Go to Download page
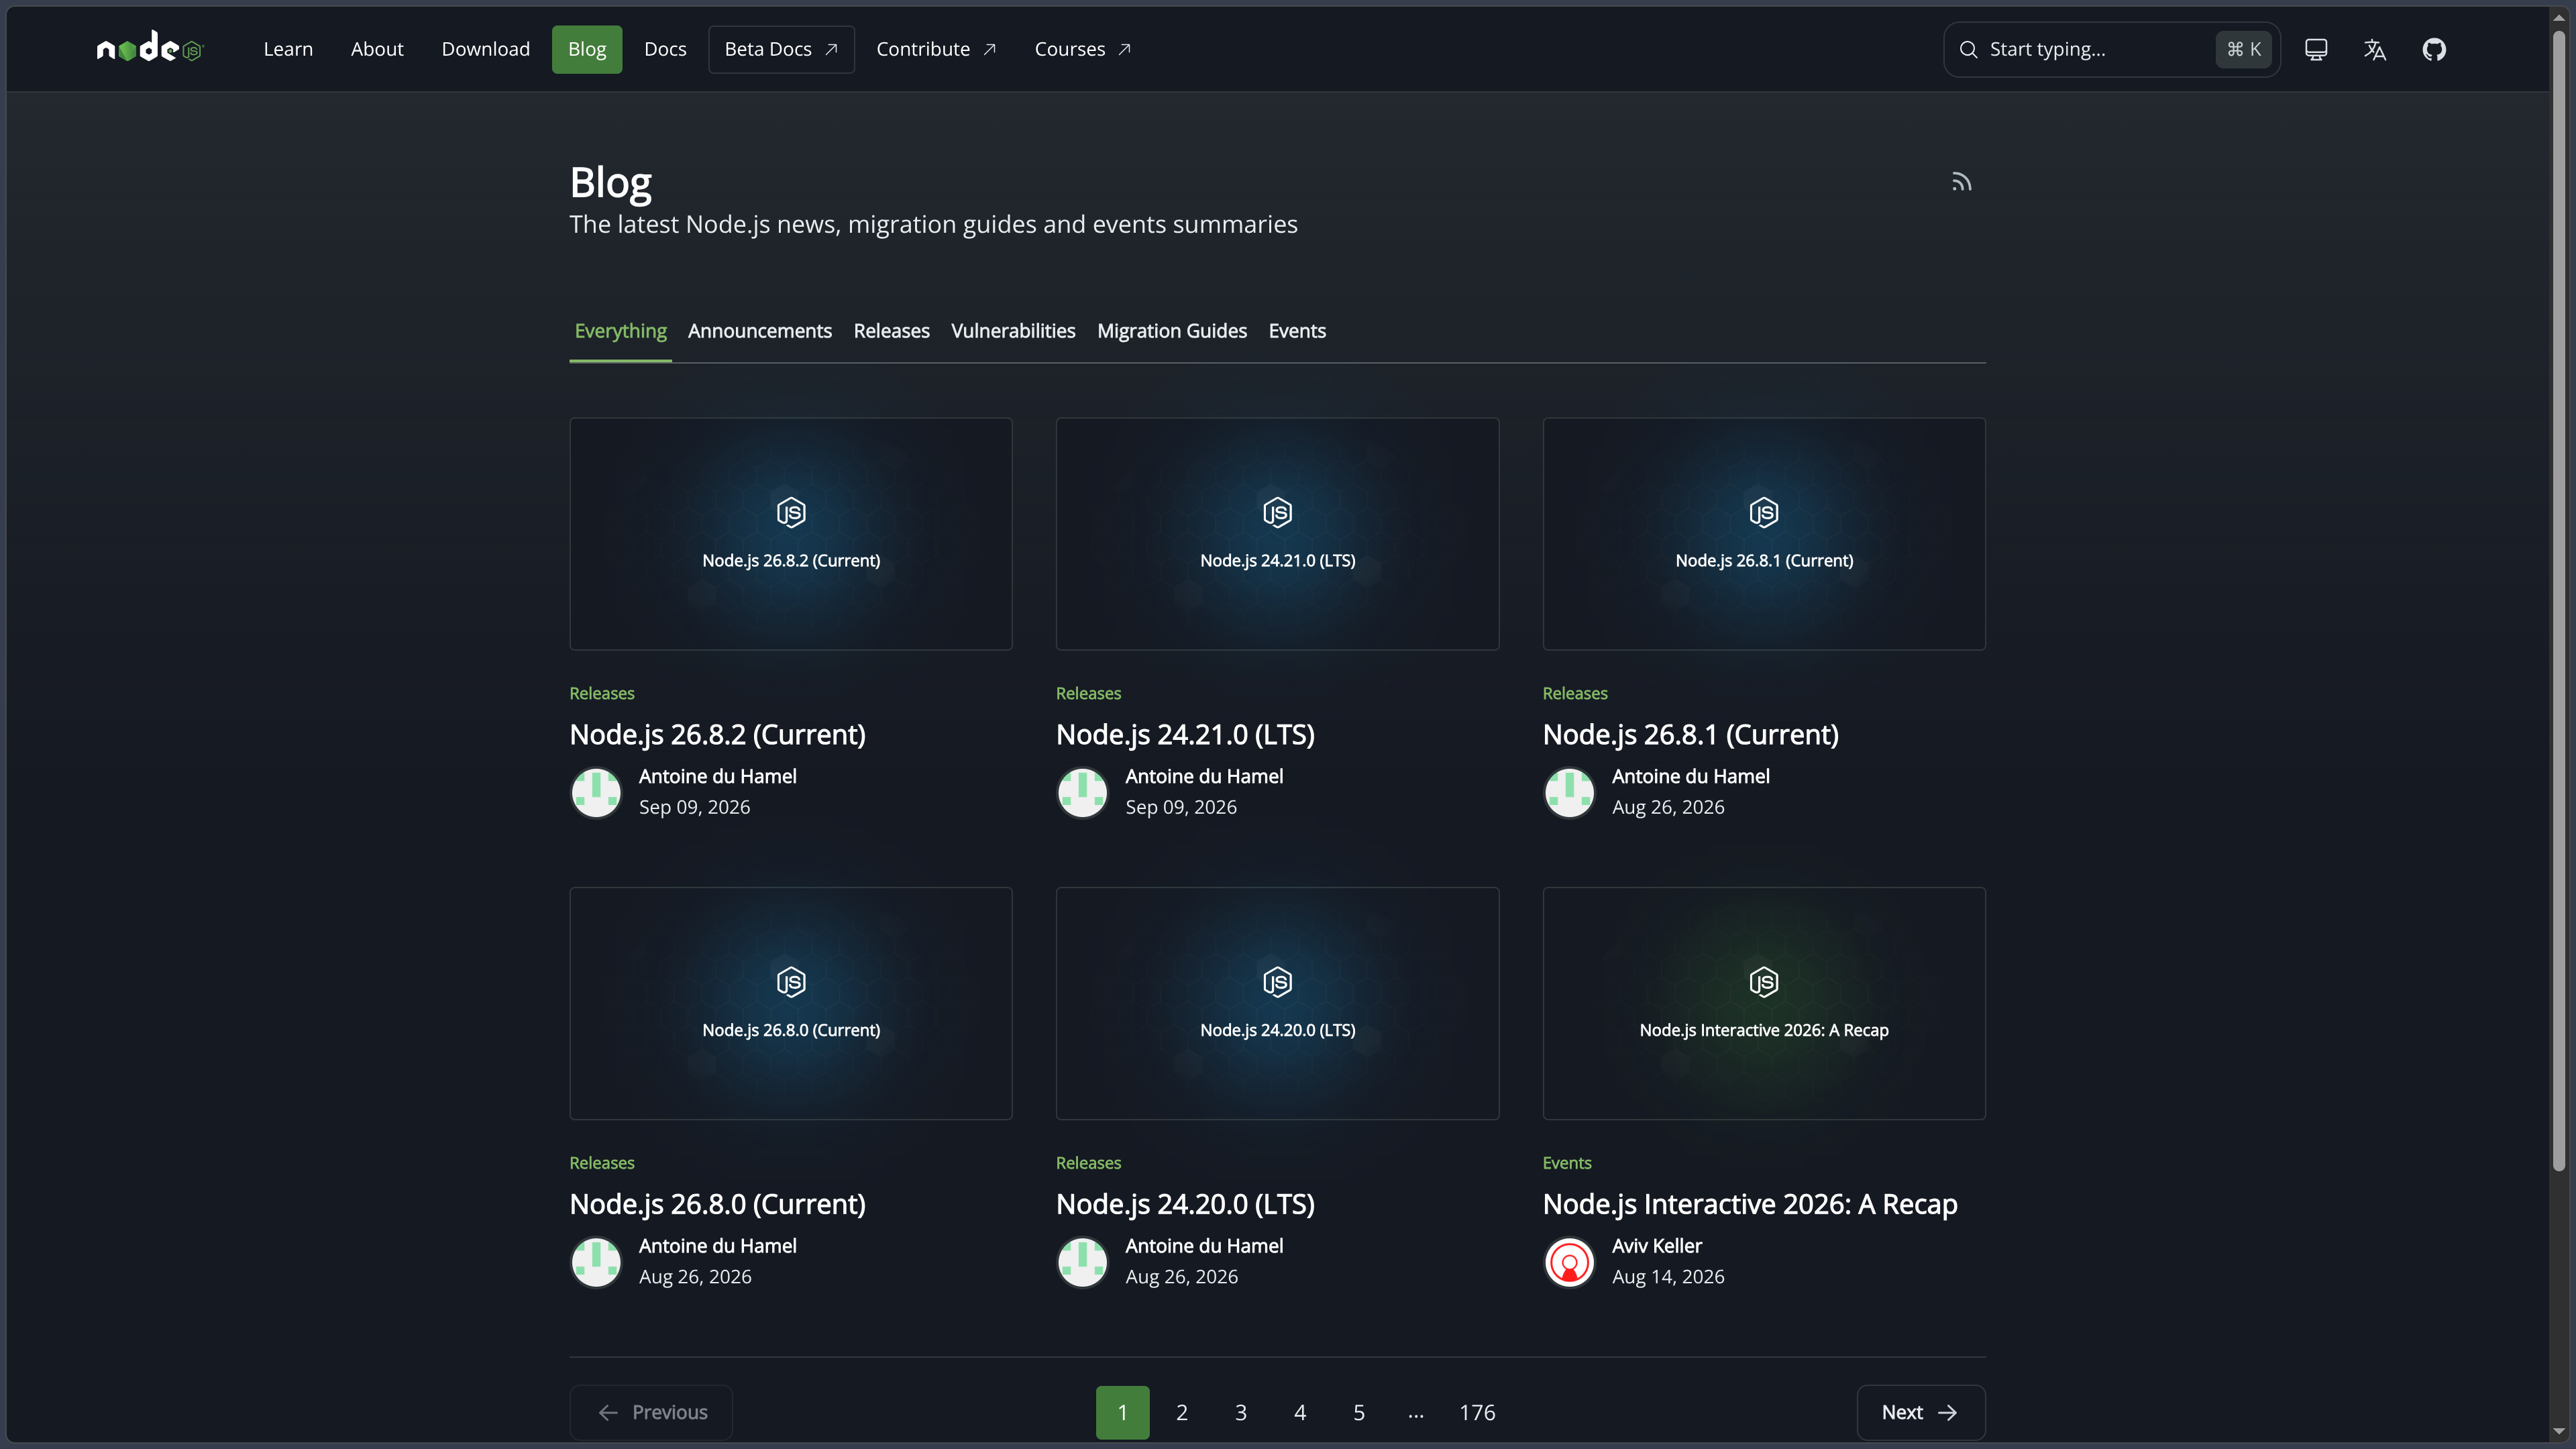The image size is (2576, 1449). click(x=486, y=49)
